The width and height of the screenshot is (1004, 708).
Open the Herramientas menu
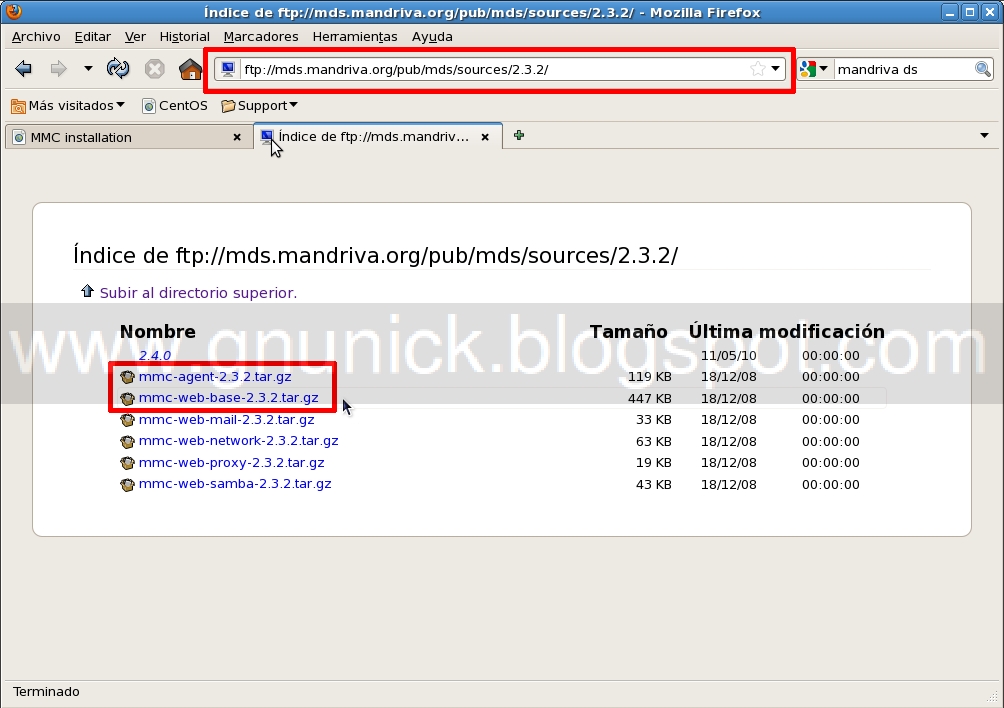tap(355, 36)
